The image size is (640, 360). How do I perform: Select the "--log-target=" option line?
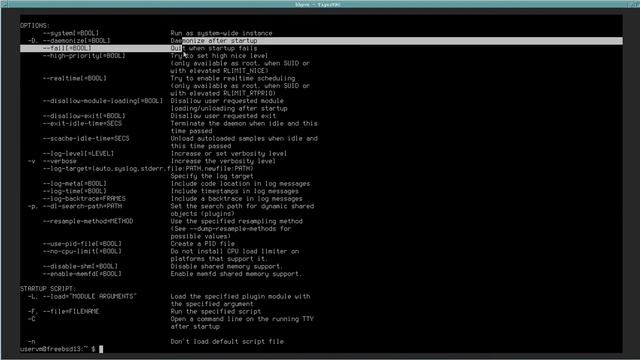tap(148, 169)
